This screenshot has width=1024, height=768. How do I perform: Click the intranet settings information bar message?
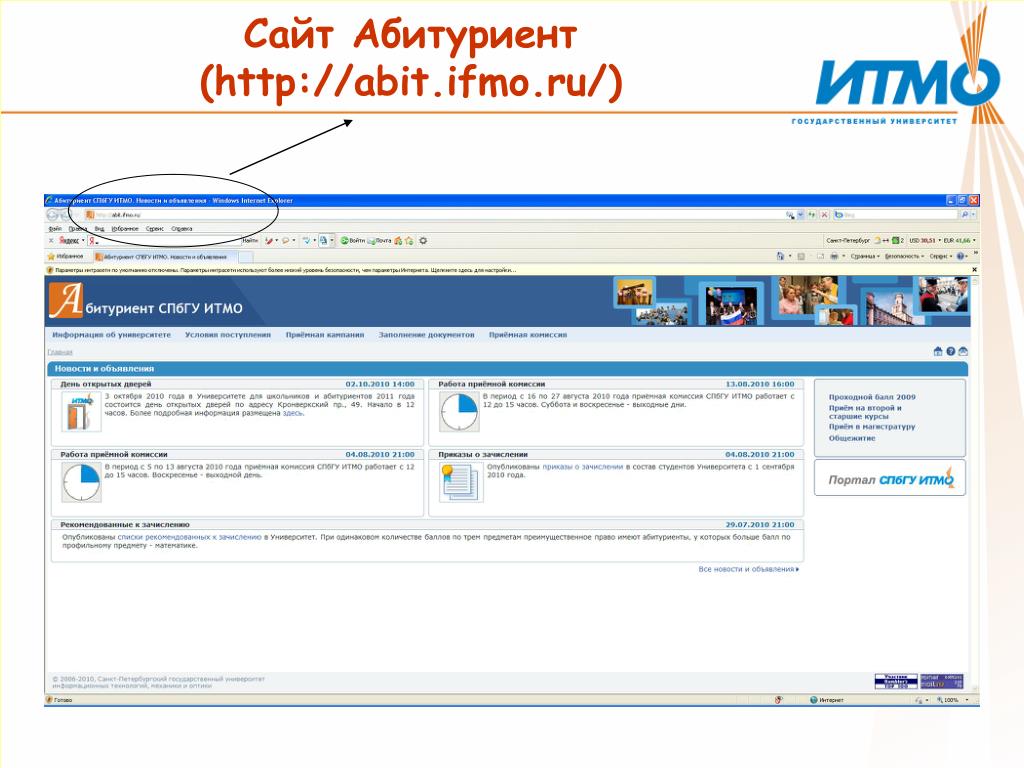point(285,270)
